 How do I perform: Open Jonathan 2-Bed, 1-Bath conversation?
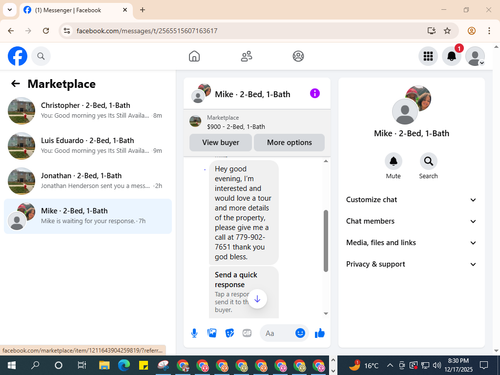tap(88, 181)
